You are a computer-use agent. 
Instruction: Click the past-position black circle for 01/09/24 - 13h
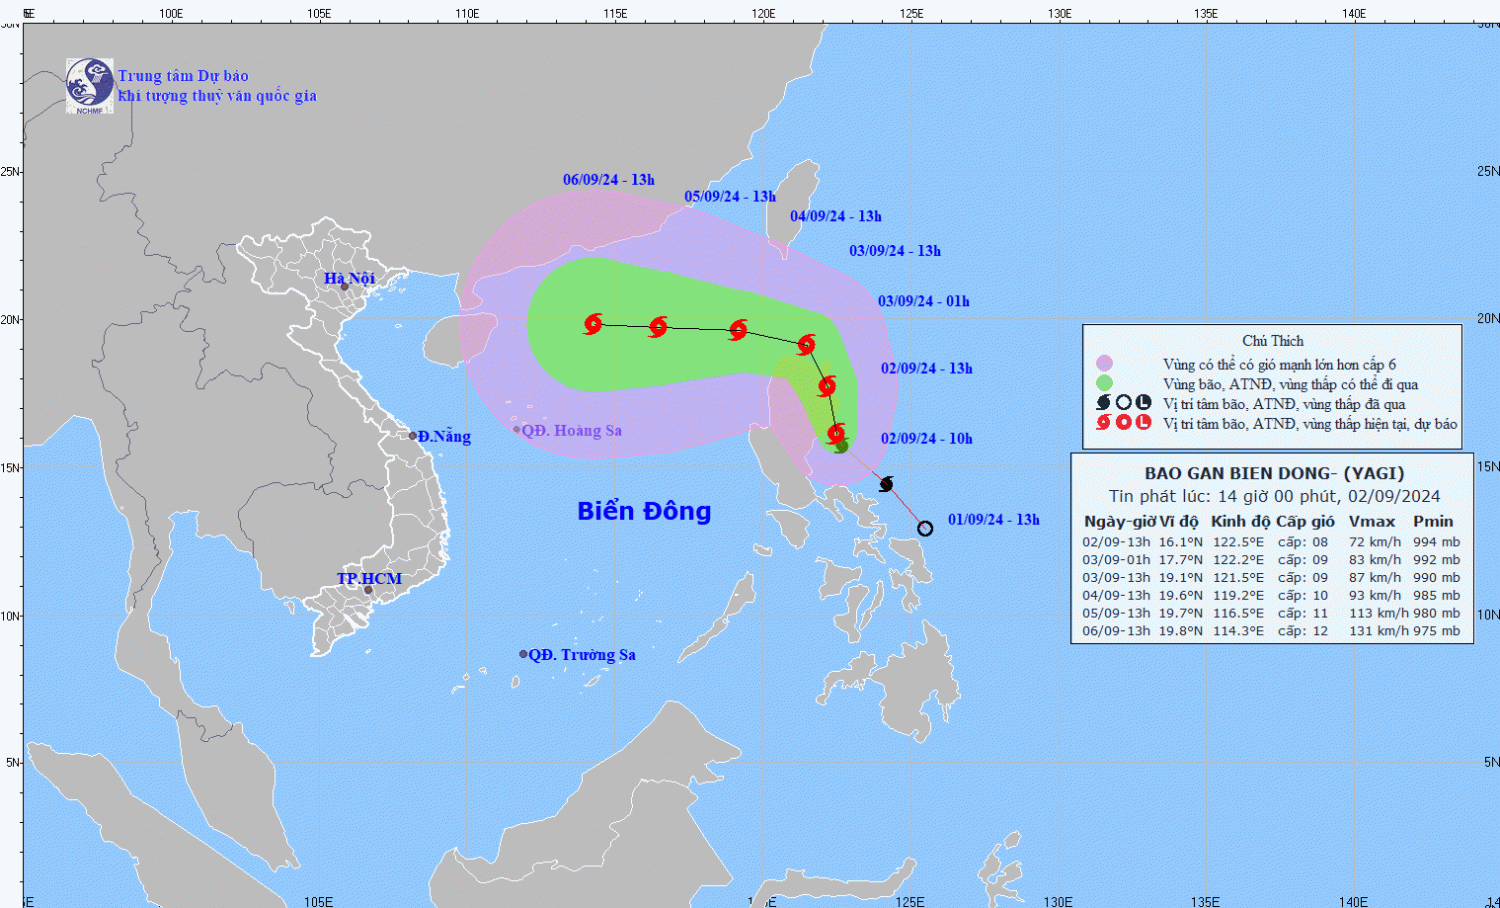[x=925, y=528]
